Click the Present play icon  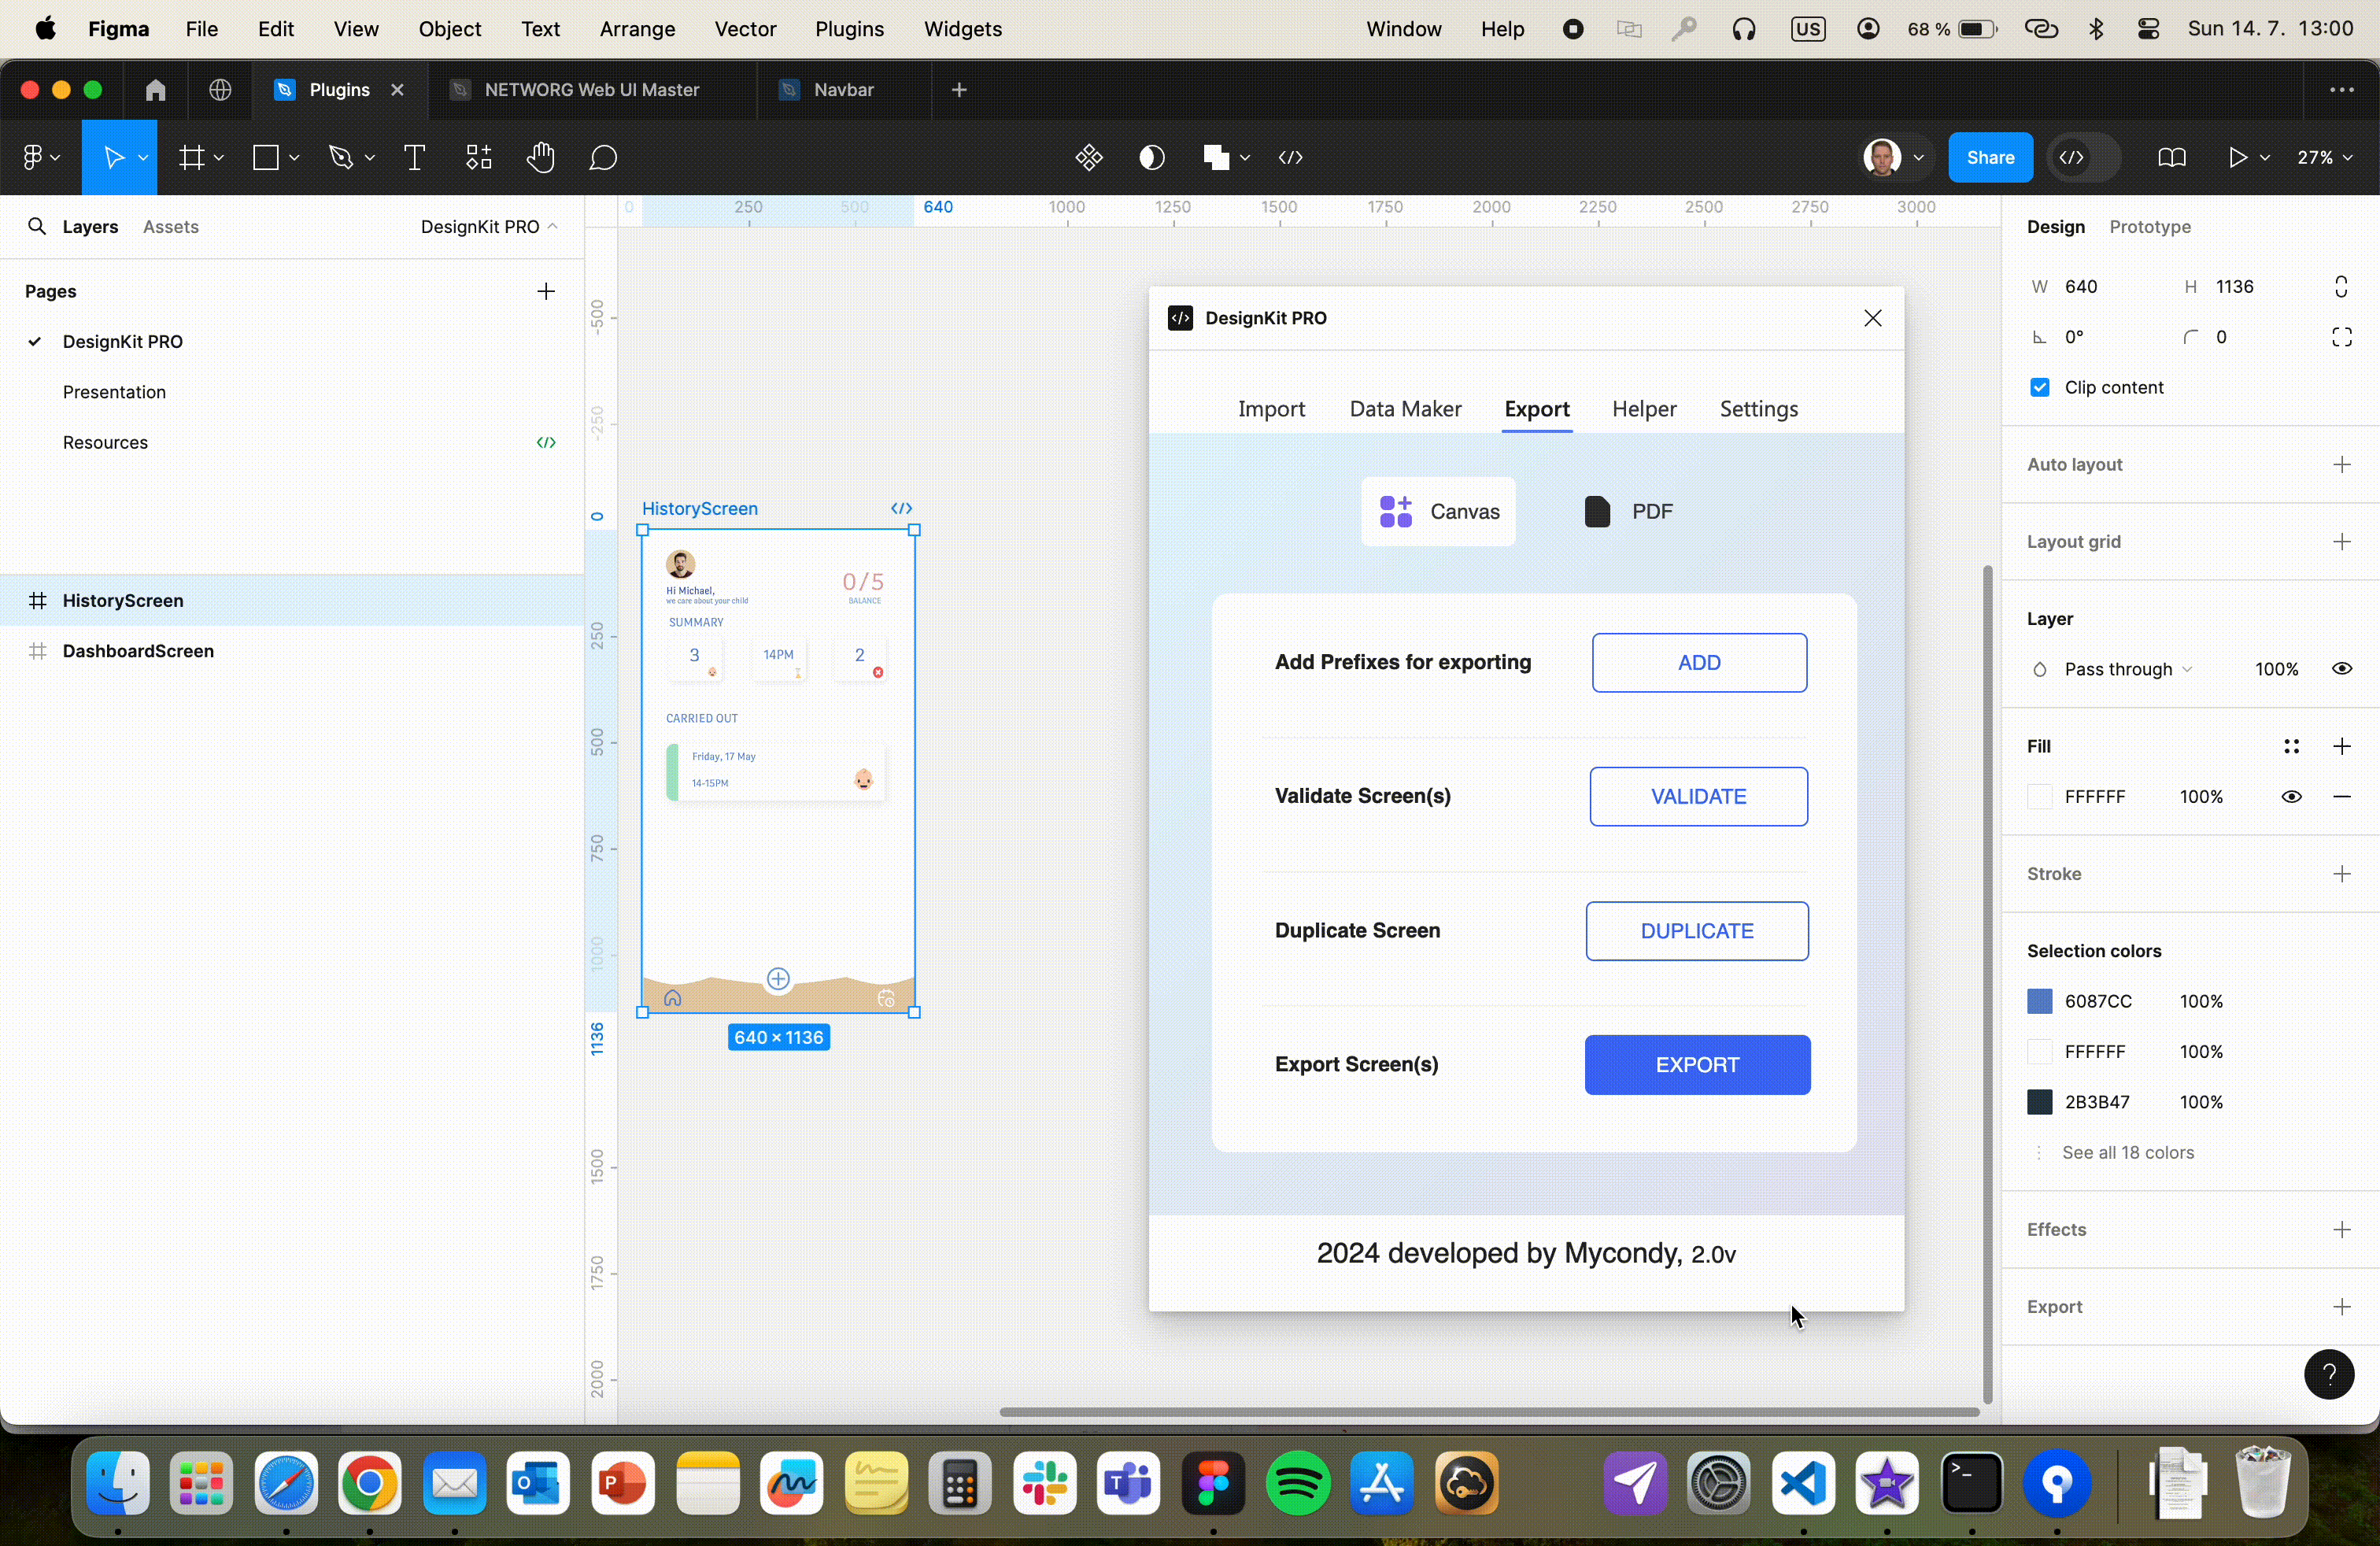click(x=2240, y=157)
